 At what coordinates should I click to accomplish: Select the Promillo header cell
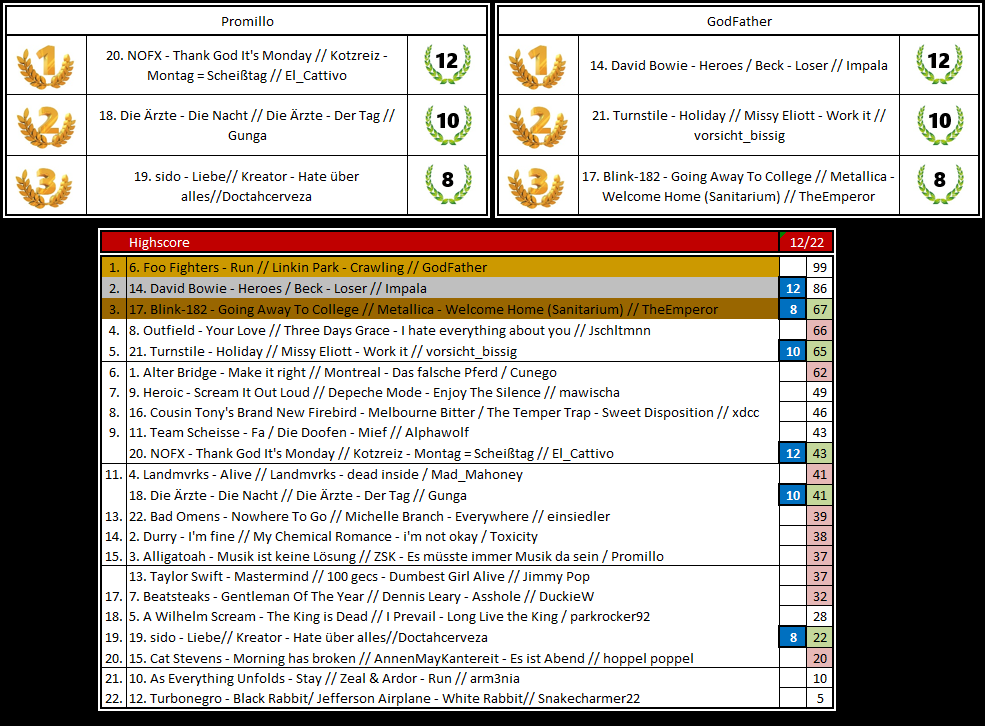[247, 21]
